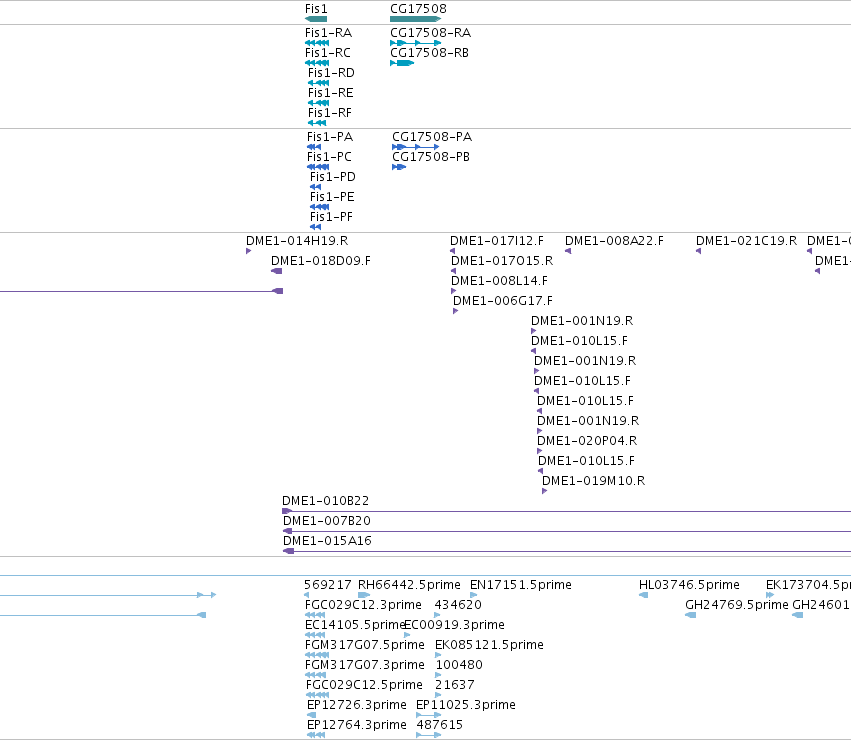Click the Fis1-PD protein glyph

(315, 187)
